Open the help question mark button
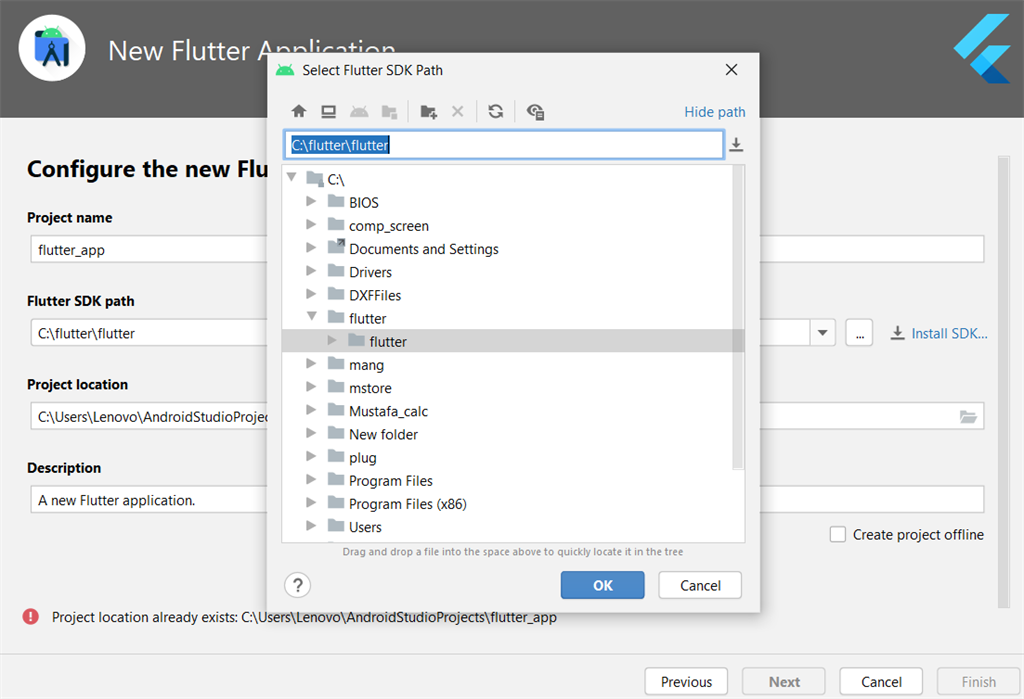 pyautogui.click(x=297, y=585)
